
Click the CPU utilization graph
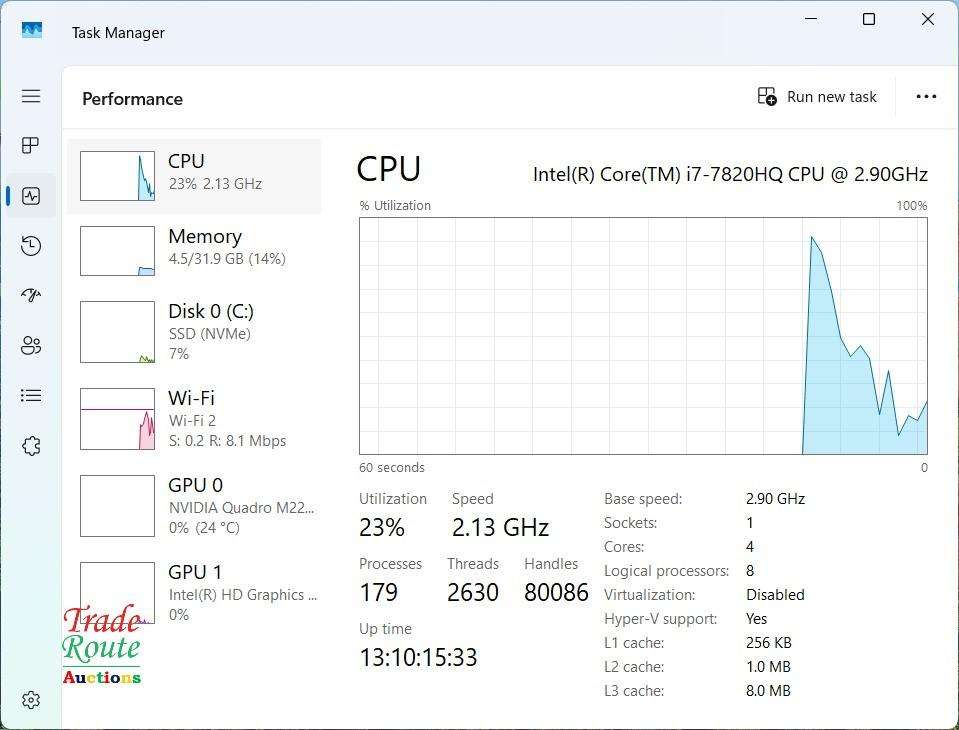(x=643, y=336)
